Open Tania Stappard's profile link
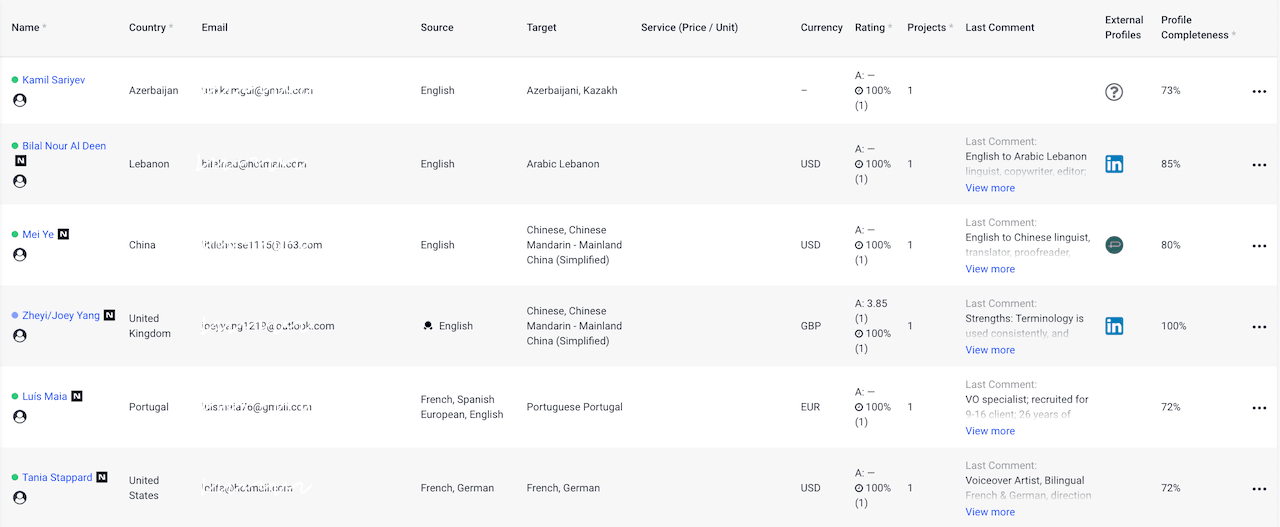Screen dimensions: 1280x527 [x=57, y=478]
